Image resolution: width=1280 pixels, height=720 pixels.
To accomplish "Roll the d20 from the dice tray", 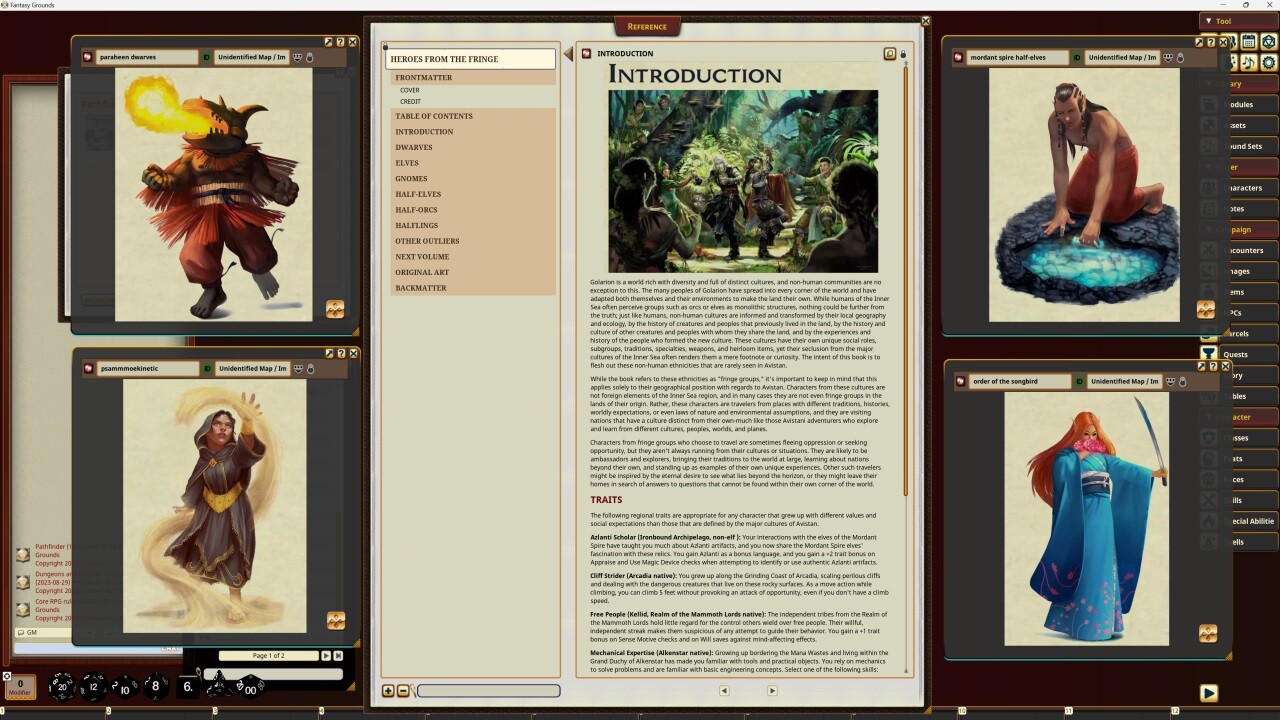I will [61, 687].
